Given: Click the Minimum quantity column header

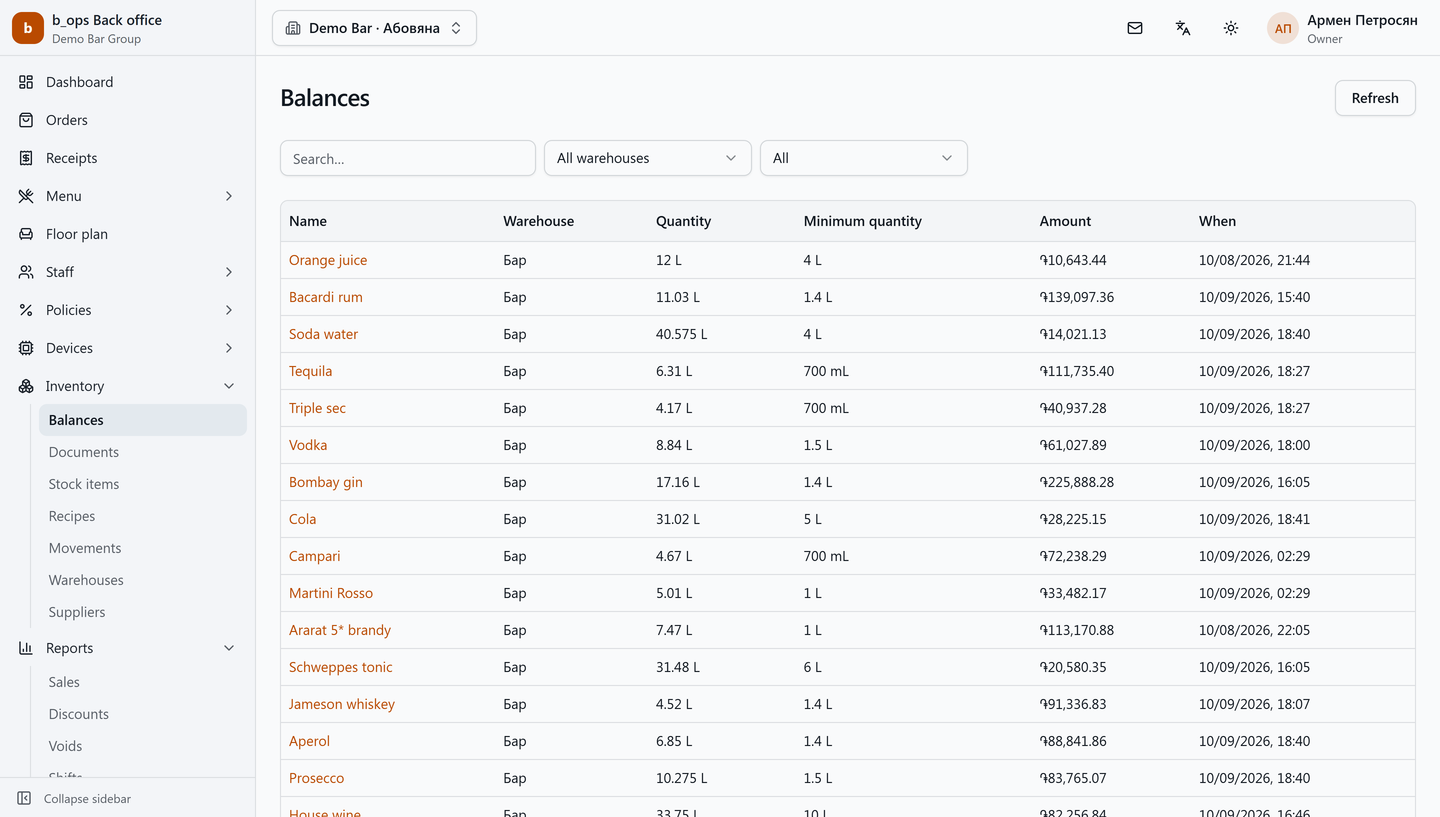Looking at the screenshot, I should 863,221.
